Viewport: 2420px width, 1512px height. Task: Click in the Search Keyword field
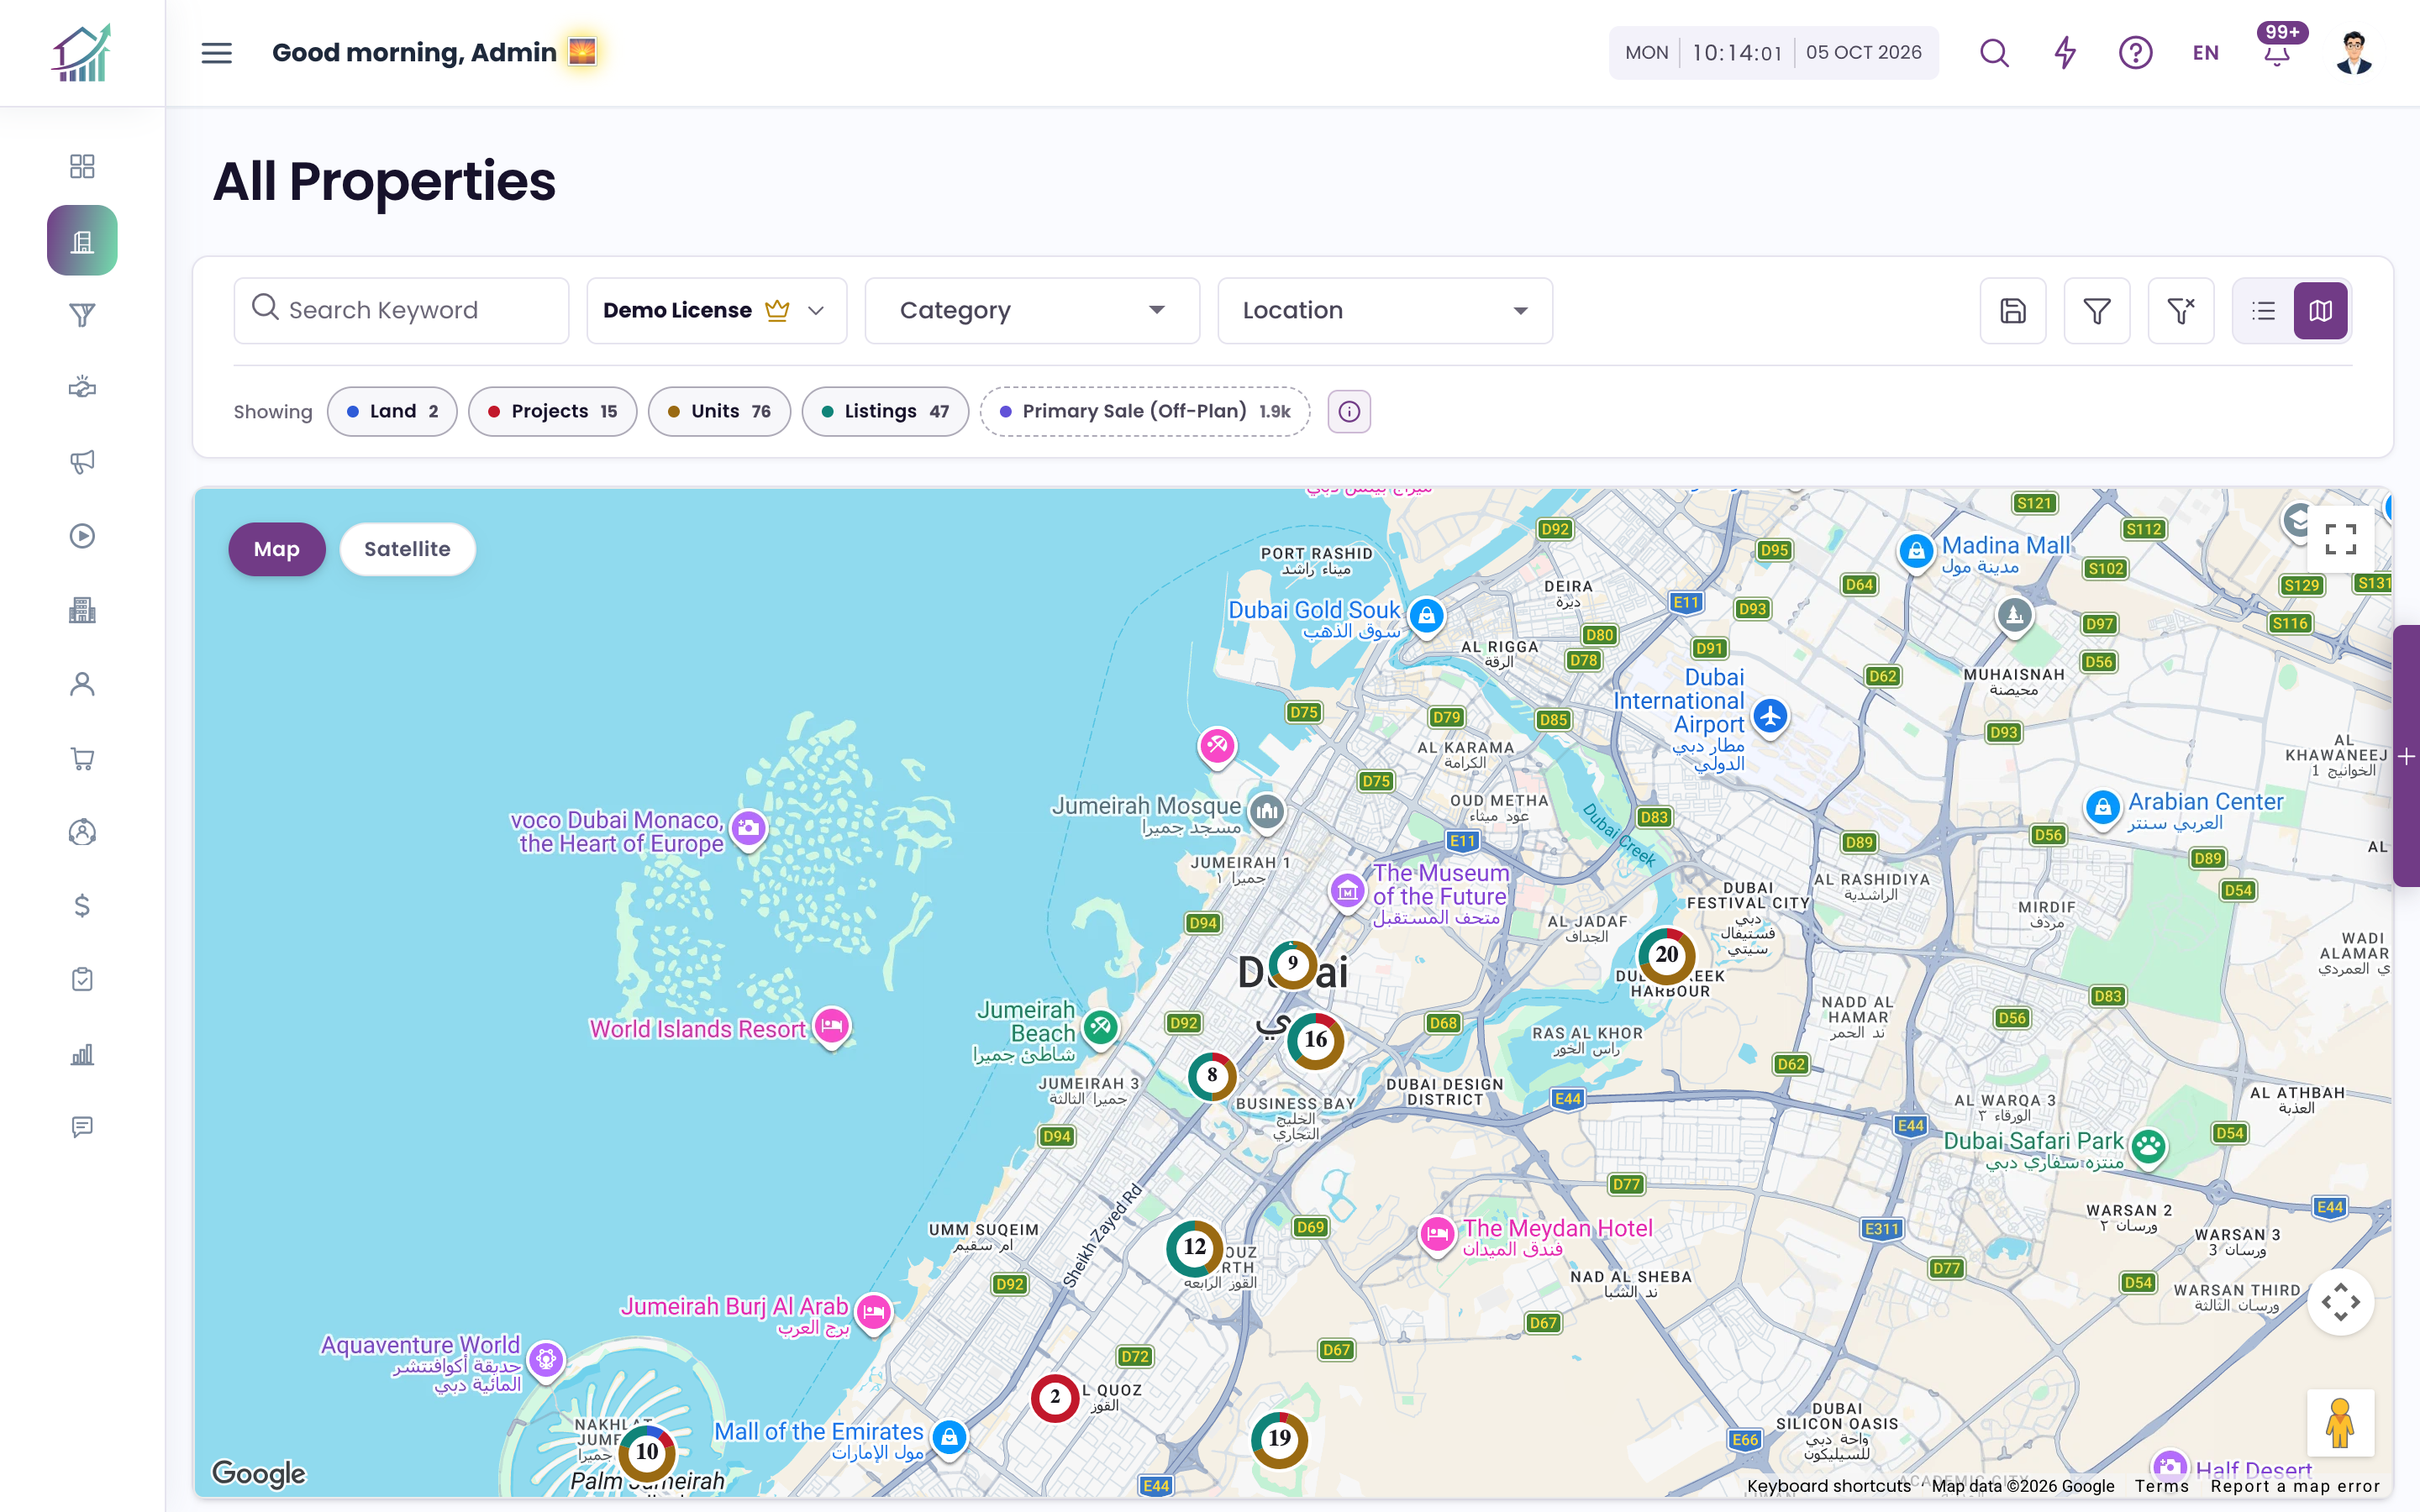(x=401, y=311)
